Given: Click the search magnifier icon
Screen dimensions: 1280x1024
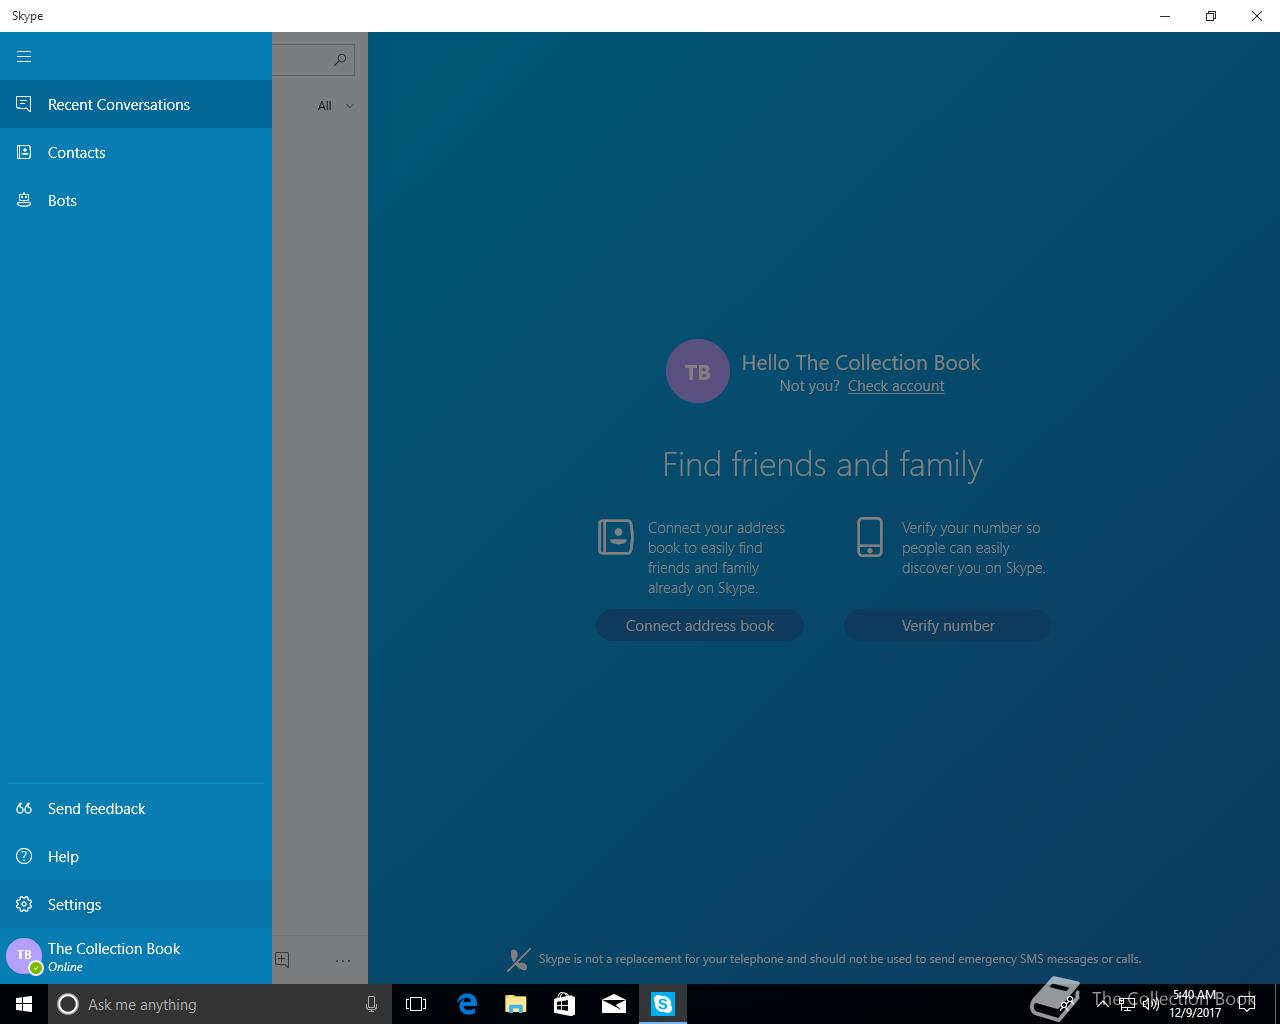Looking at the screenshot, I should pos(340,59).
